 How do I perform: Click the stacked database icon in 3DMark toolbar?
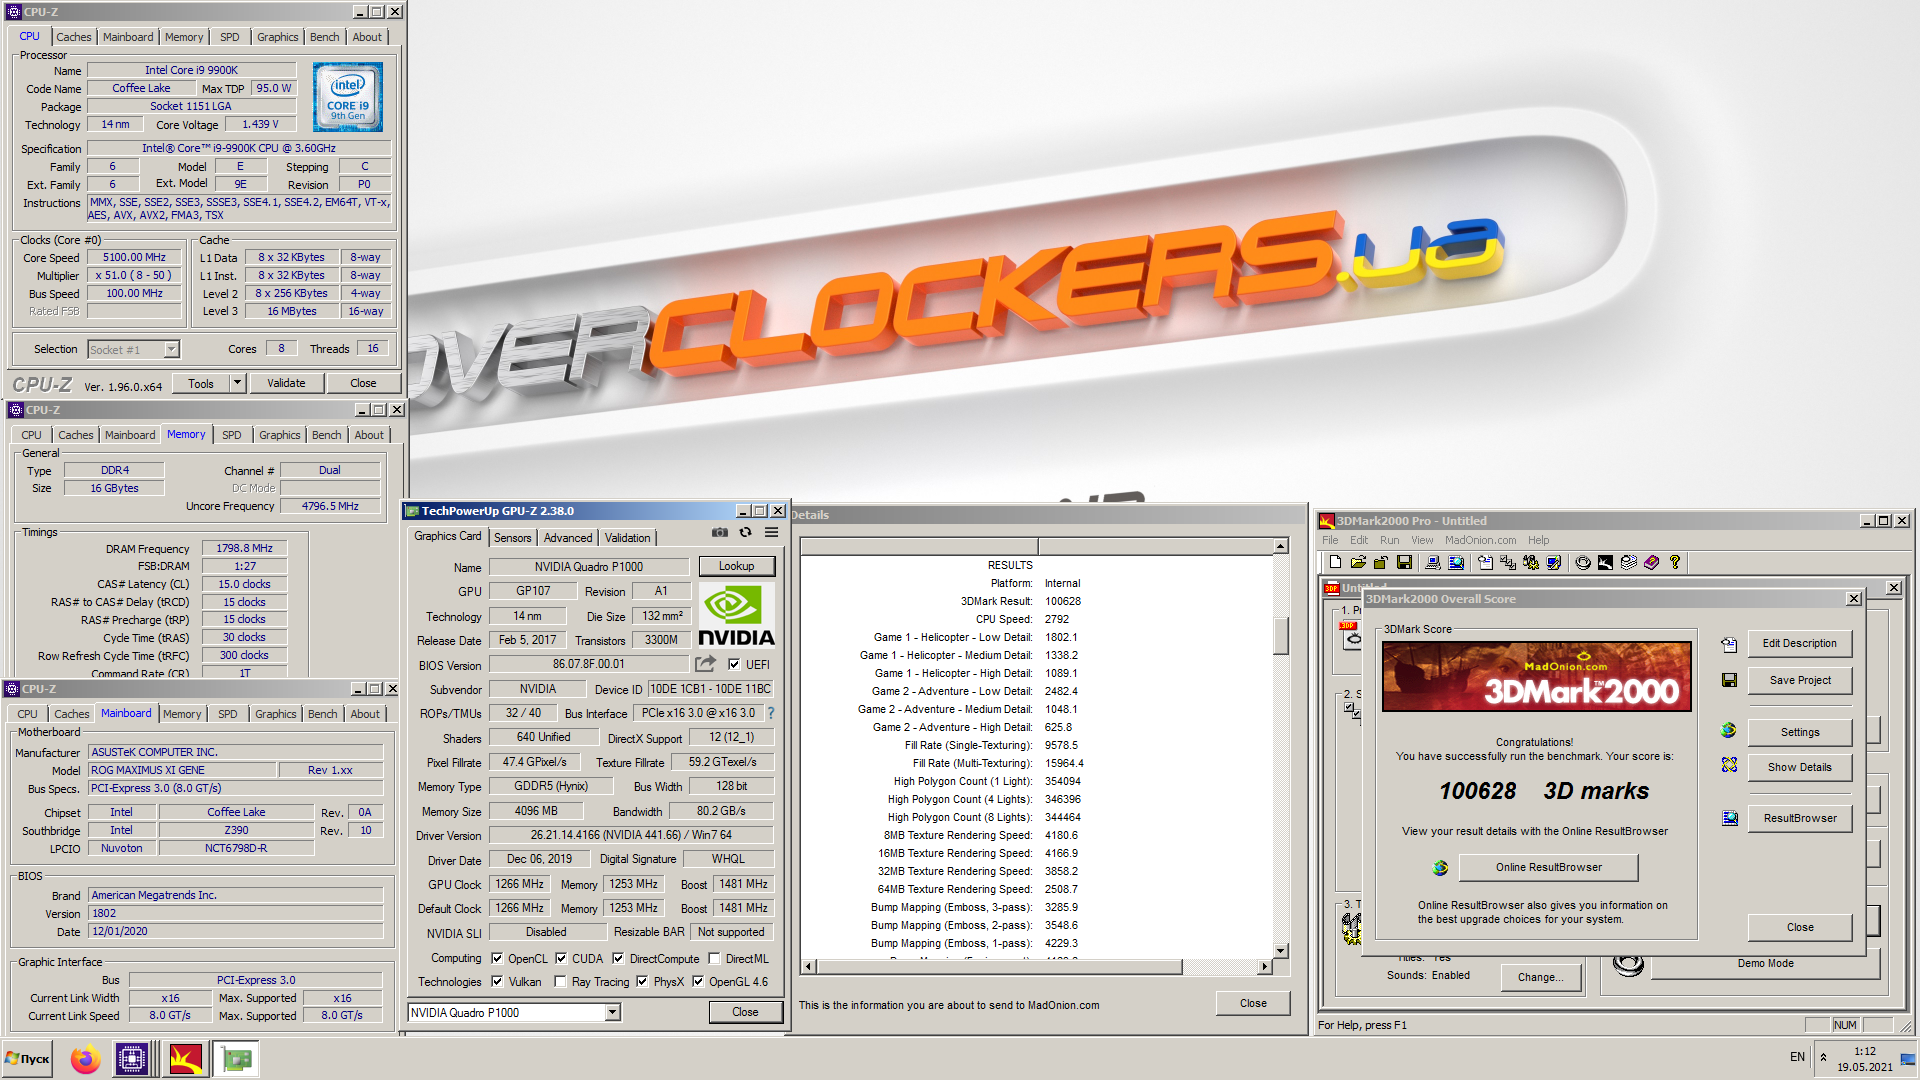pyautogui.click(x=1628, y=563)
